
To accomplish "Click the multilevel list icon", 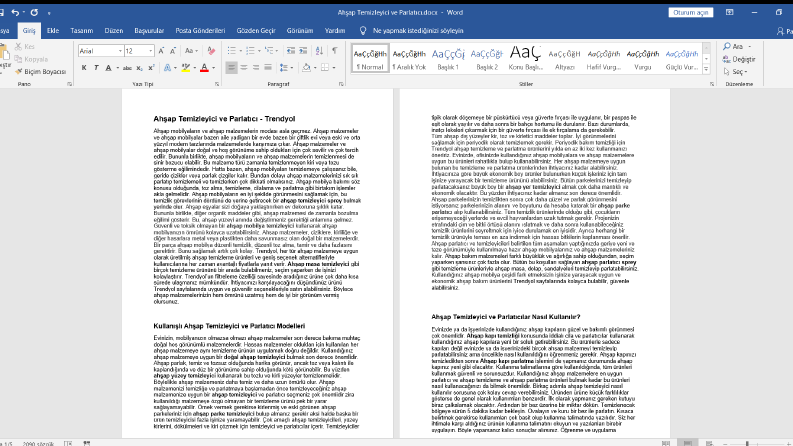I will [269, 51].
